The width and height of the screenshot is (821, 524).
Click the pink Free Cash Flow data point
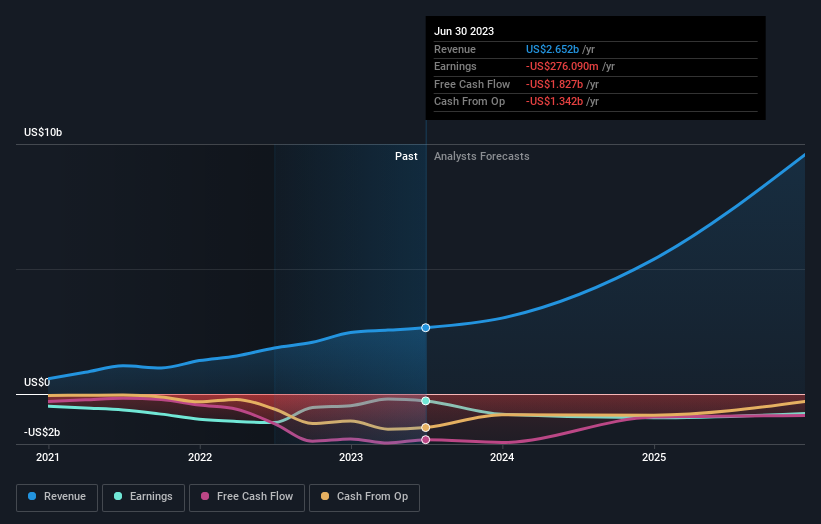426,440
